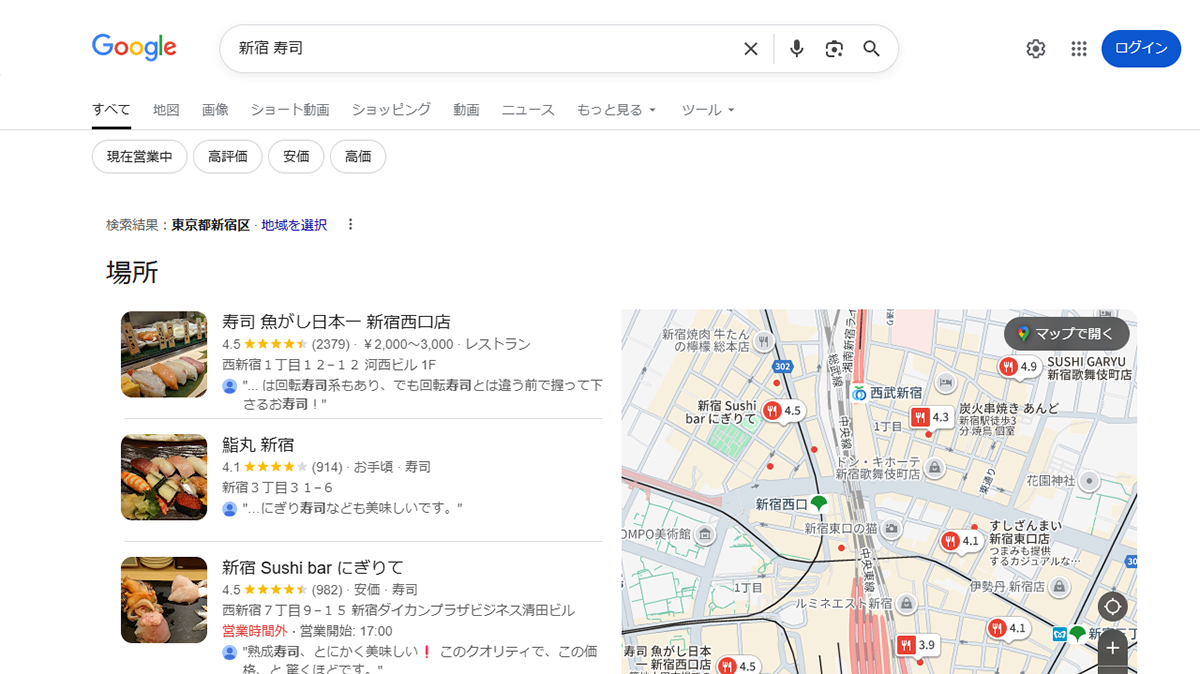Run the search via the magnifier icon
1200x674 pixels.
870,47
